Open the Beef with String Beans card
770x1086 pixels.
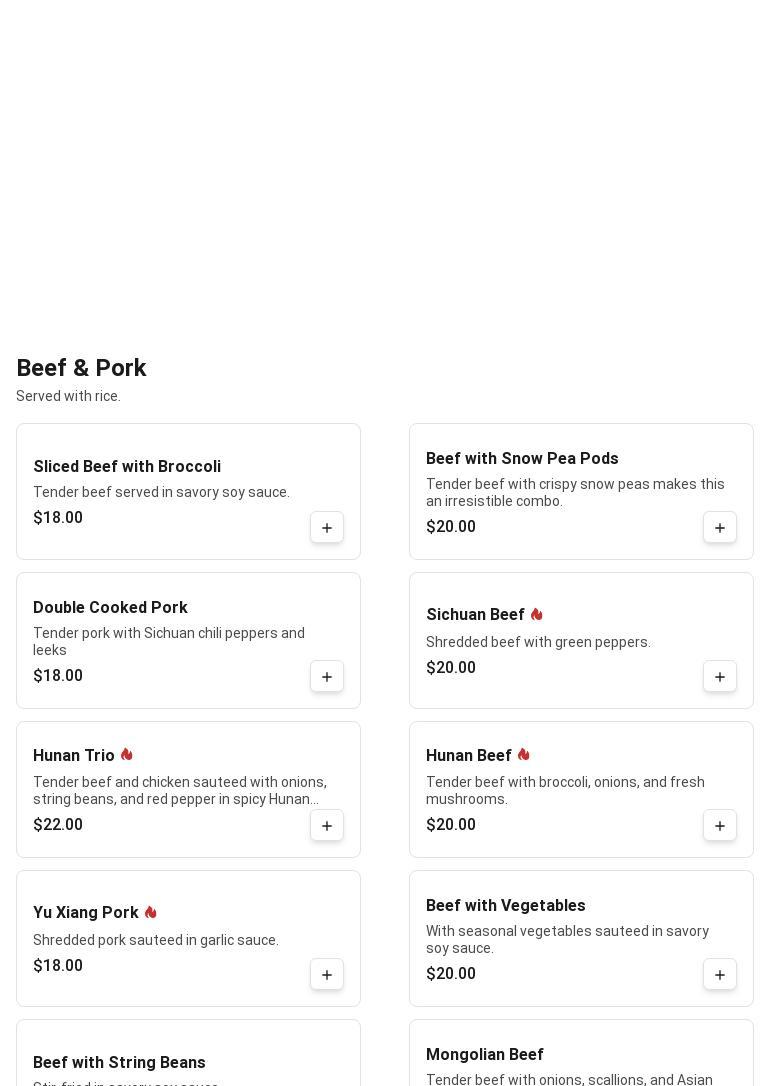pos(119,1063)
